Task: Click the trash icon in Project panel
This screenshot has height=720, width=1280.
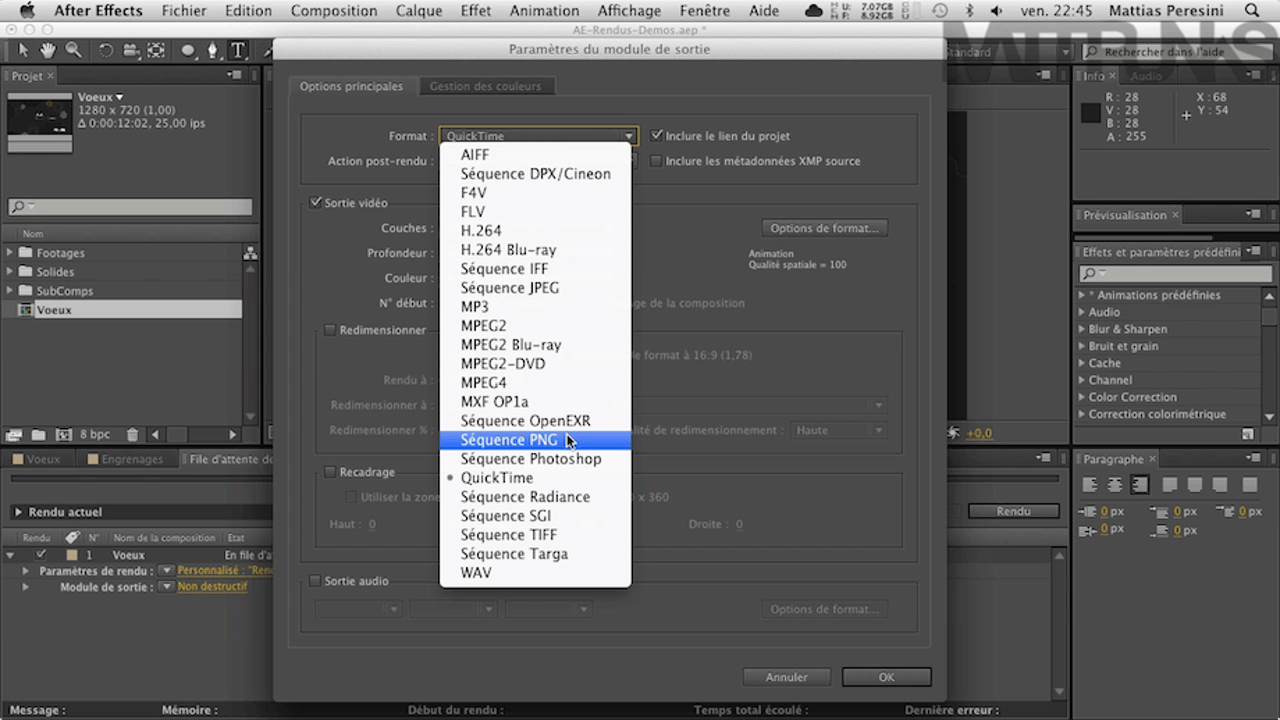Action: coord(132,435)
